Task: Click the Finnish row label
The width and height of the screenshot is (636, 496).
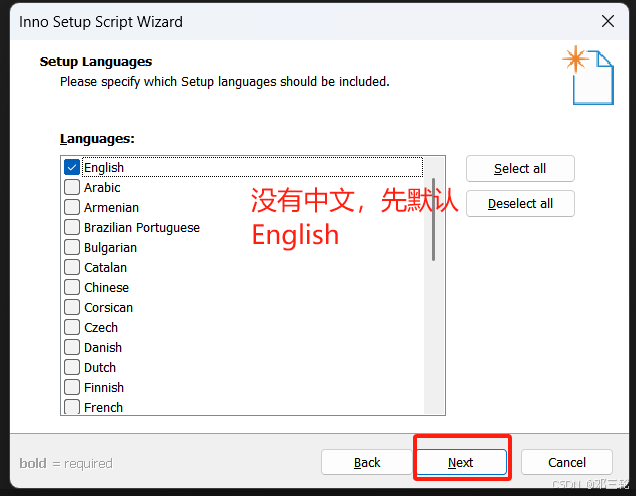Action: point(104,388)
